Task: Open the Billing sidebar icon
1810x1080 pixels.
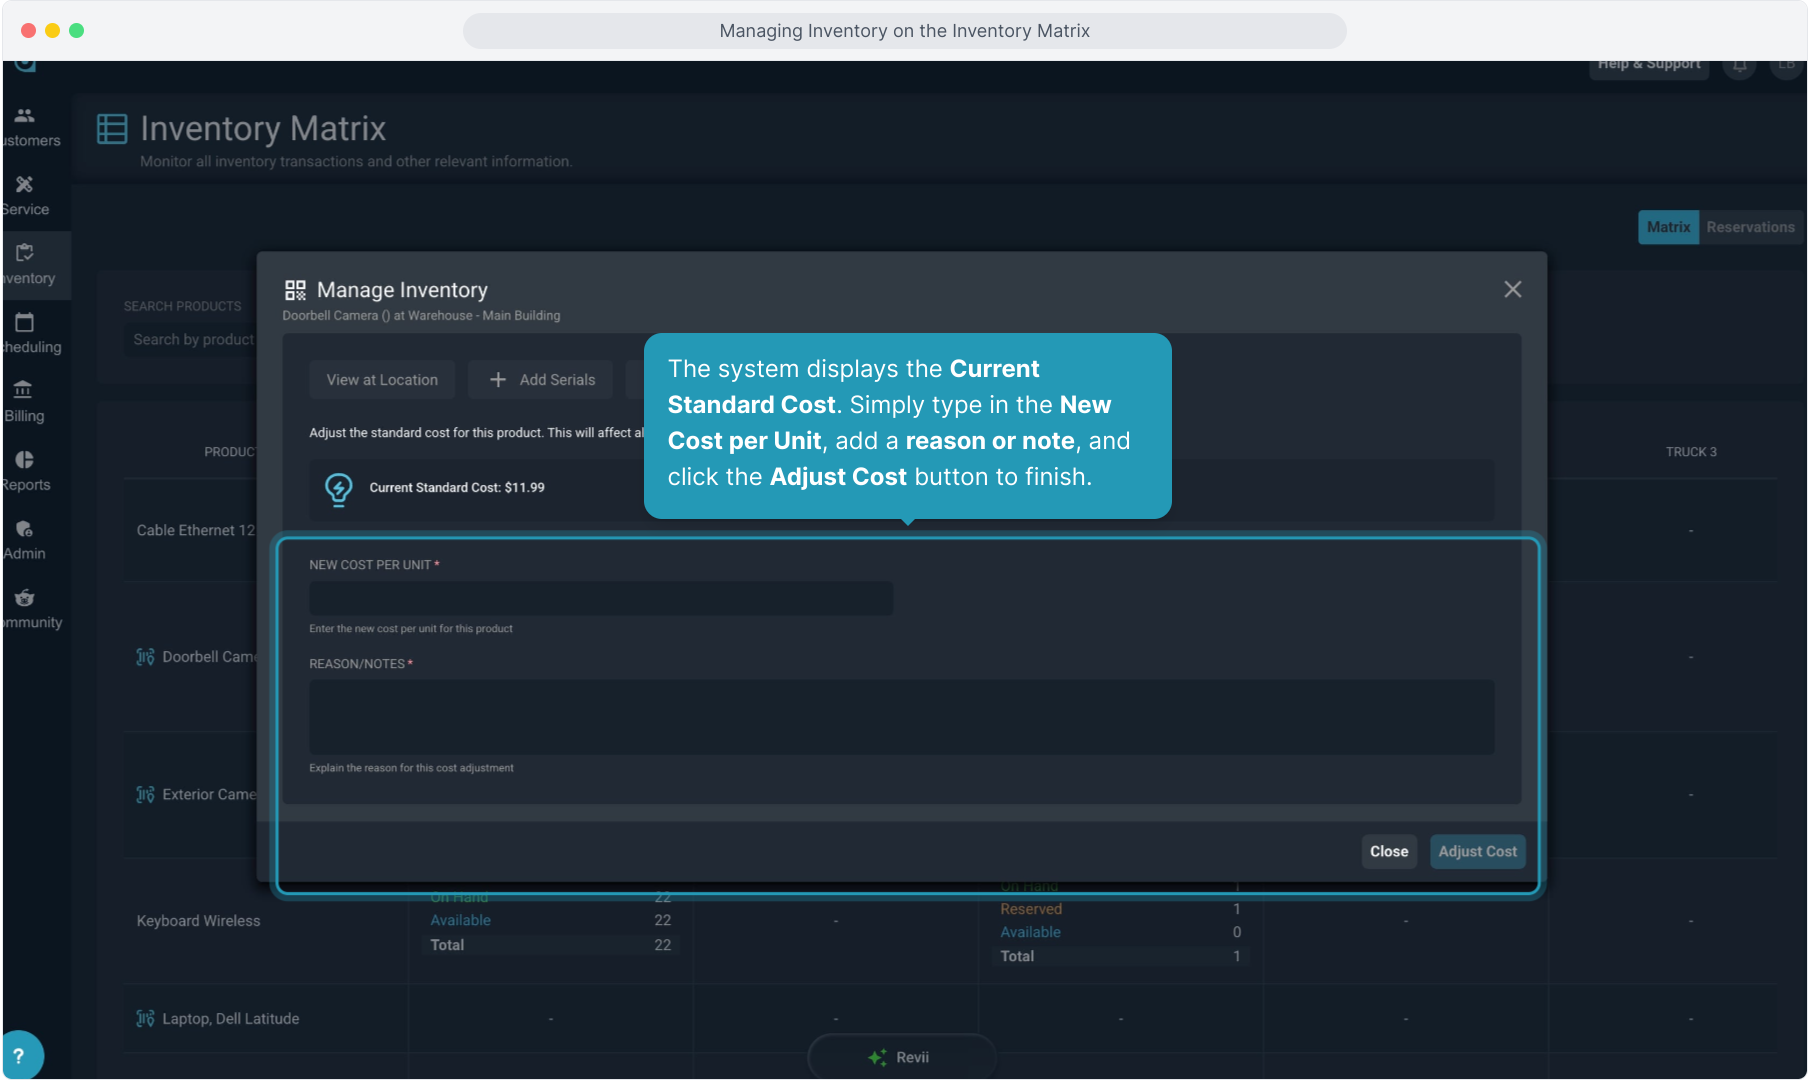Action: pyautogui.click(x=24, y=391)
